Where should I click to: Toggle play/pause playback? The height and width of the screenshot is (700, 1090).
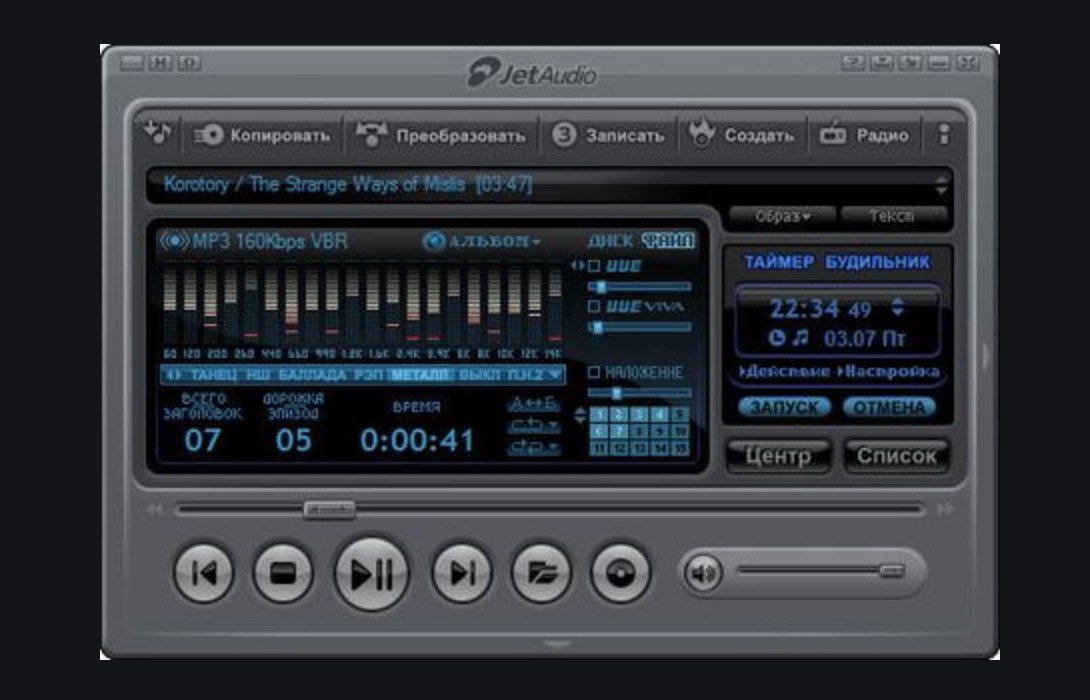[x=372, y=574]
